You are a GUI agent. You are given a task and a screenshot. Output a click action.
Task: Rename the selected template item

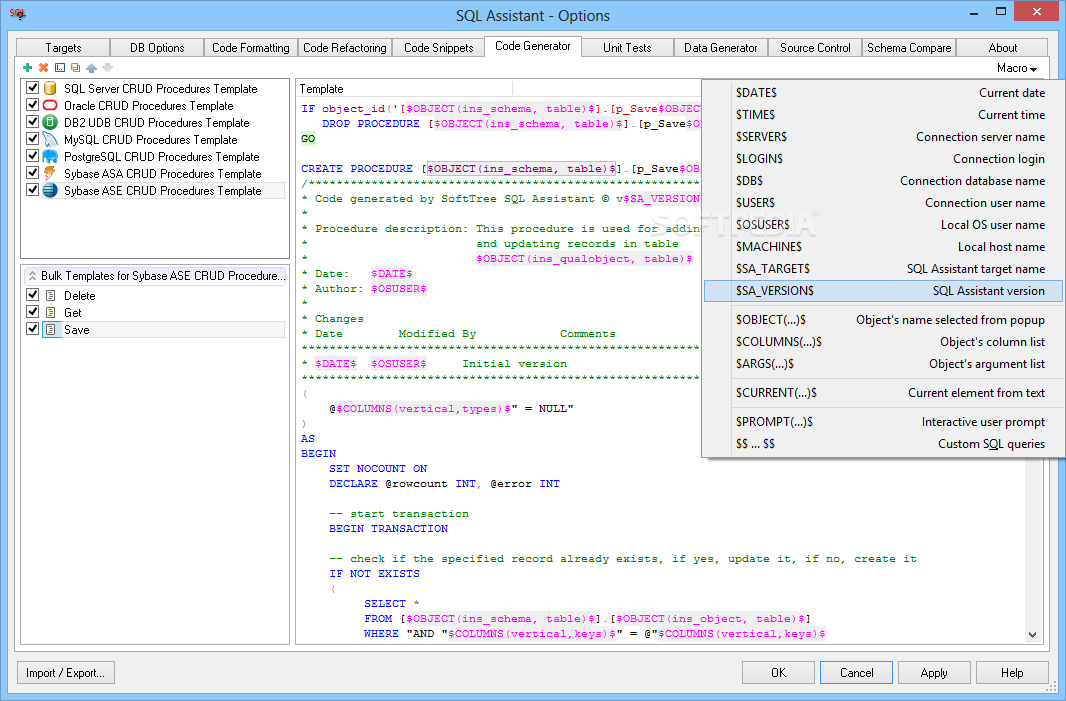coord(60,67)
